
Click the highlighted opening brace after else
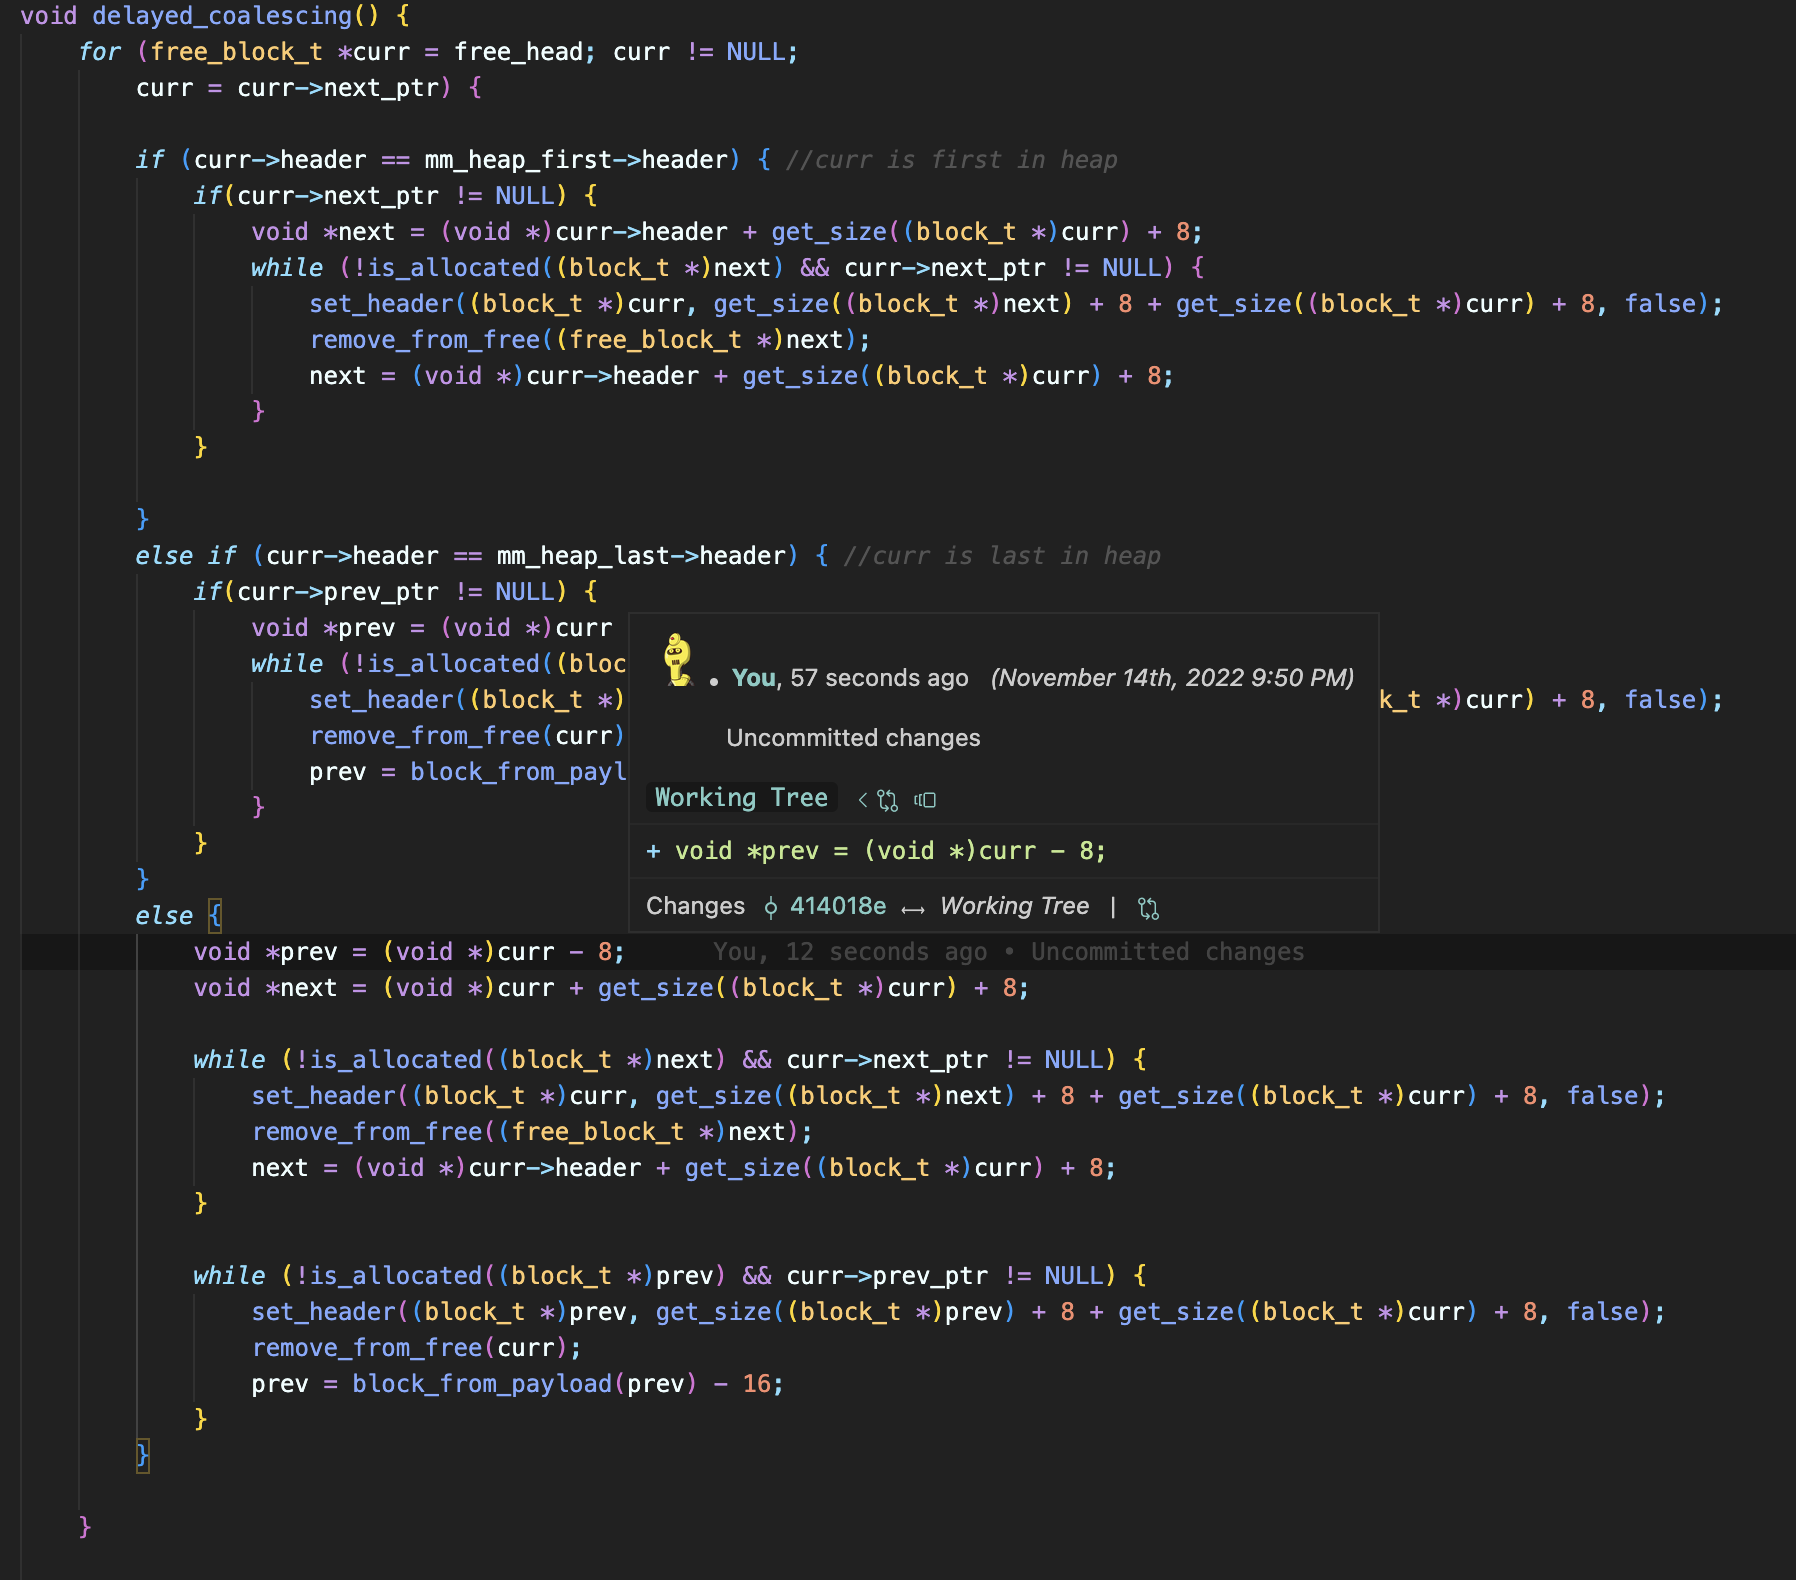(215, 915)
